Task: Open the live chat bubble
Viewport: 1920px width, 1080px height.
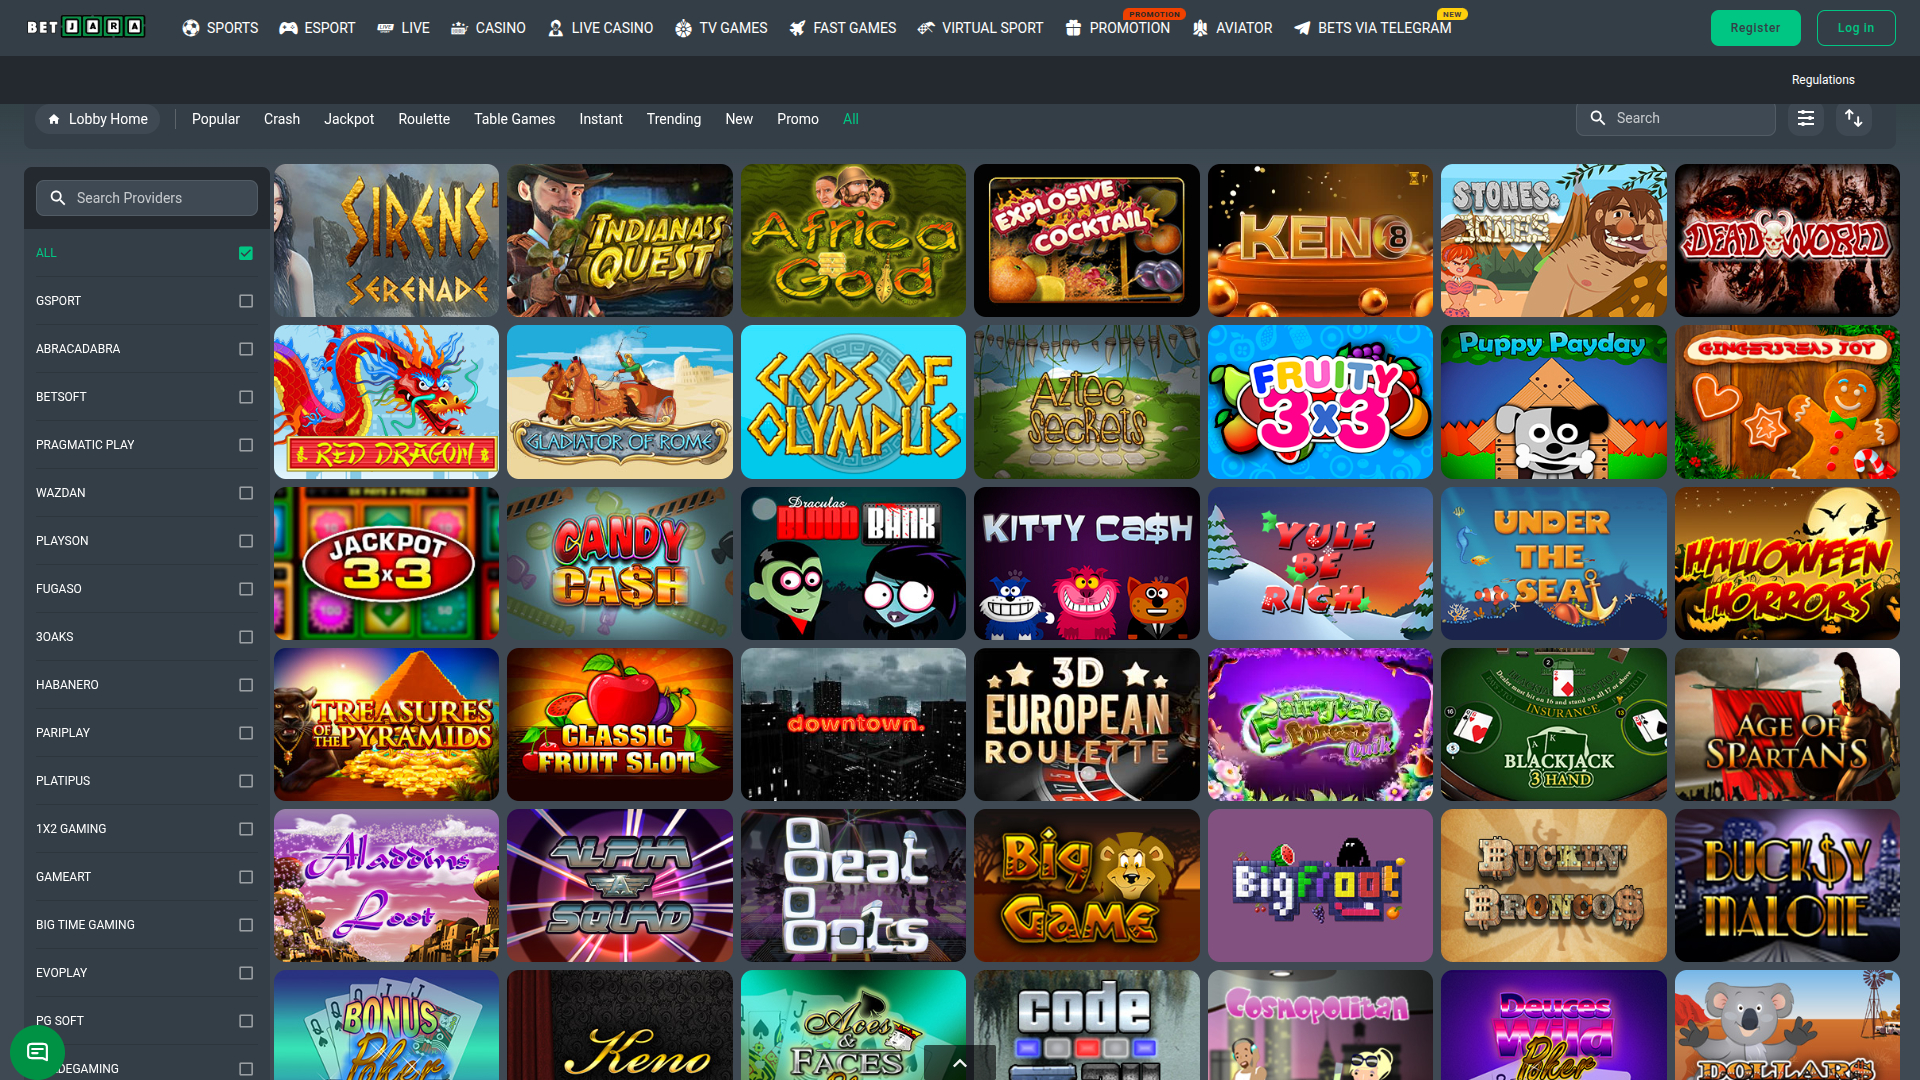Action: click(x=37, y=1052)
